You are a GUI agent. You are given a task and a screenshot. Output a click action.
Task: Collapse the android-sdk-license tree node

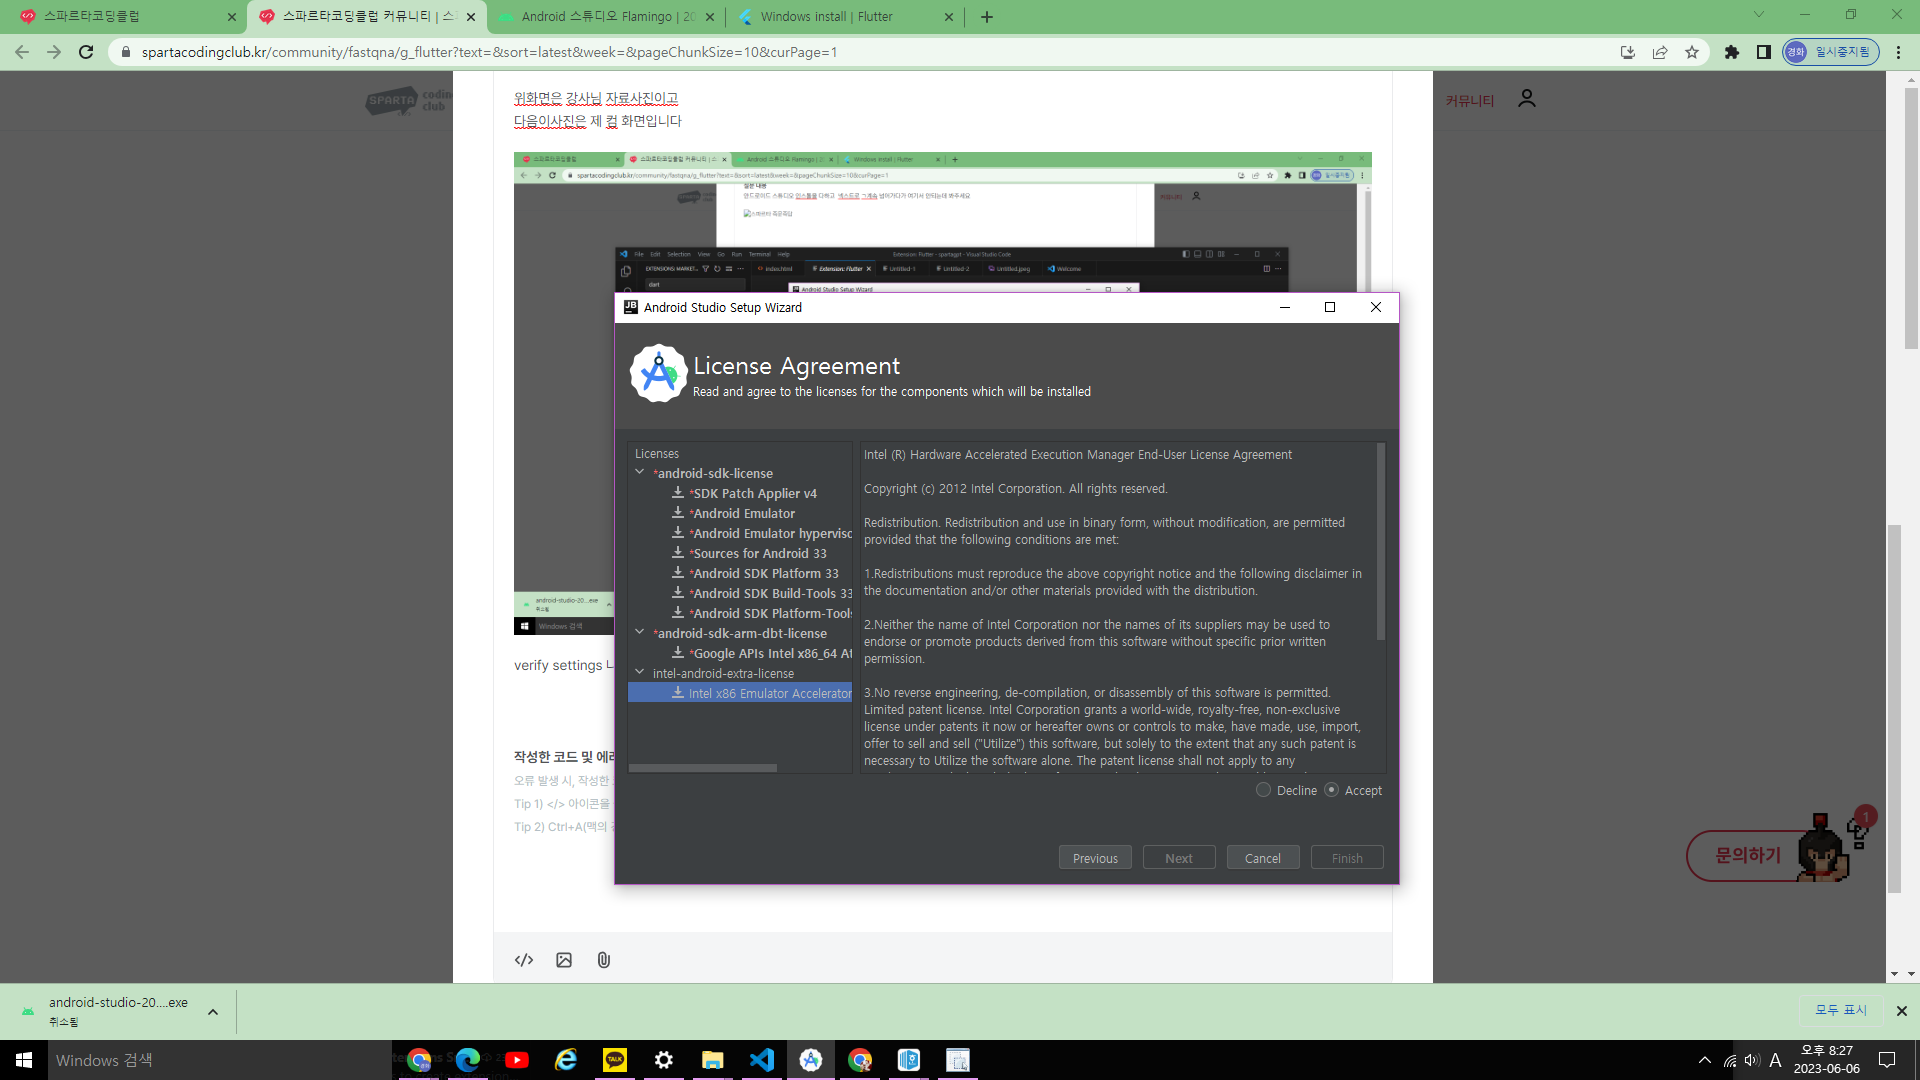(x=640, y=472)
